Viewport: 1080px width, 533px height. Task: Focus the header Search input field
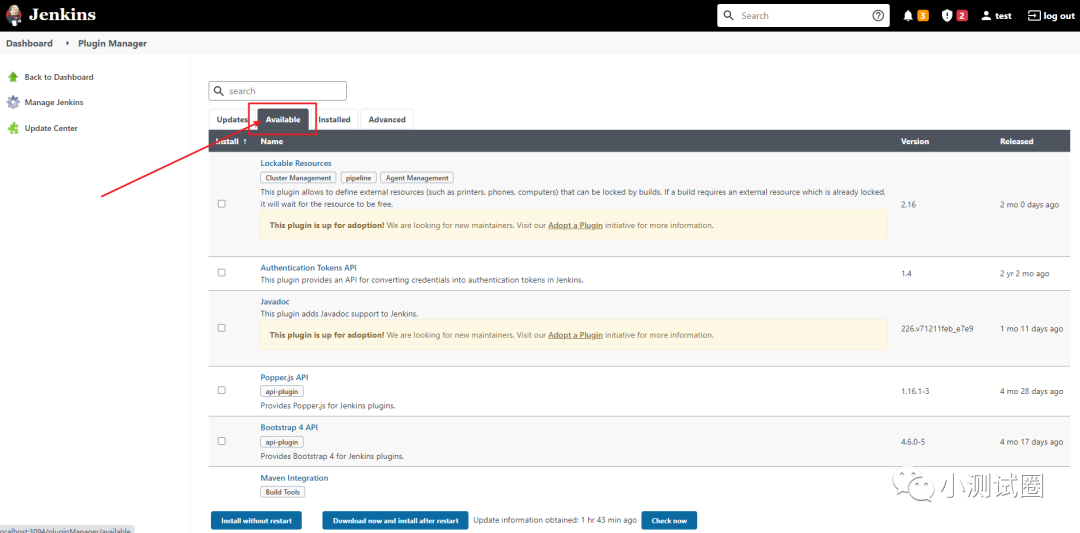[x=804, y=16]
